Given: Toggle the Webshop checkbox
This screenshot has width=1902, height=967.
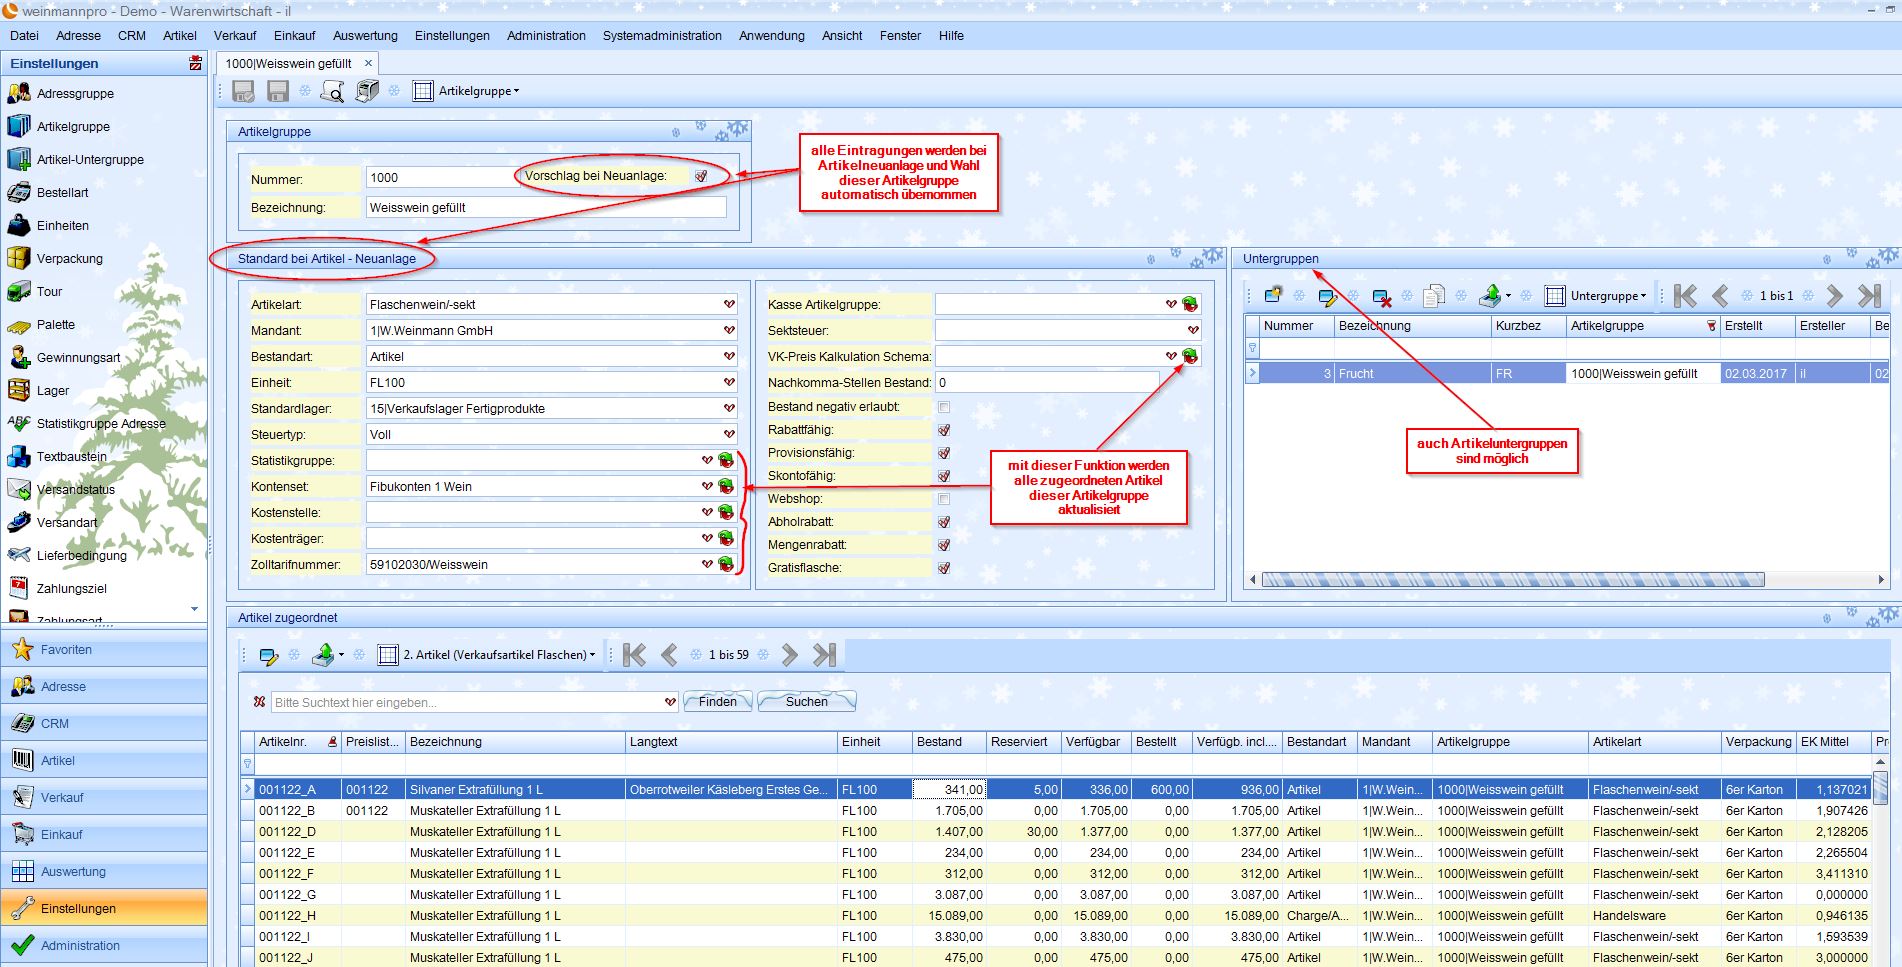Looking at the screenshot, I should [944, 499].
